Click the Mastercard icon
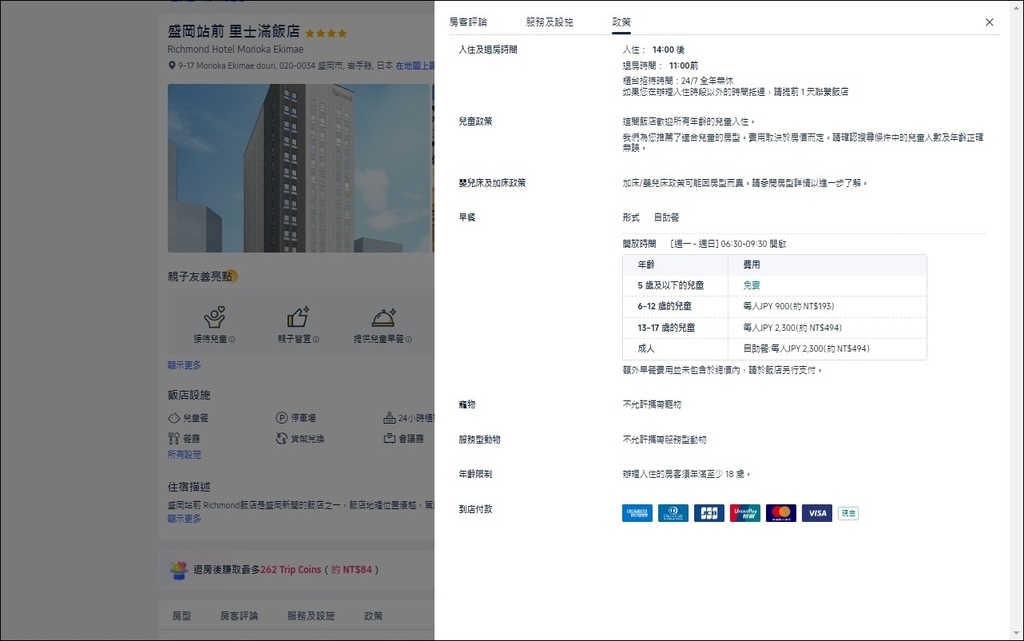Screen dimensions: 1024x641 (x=781, y=513)
